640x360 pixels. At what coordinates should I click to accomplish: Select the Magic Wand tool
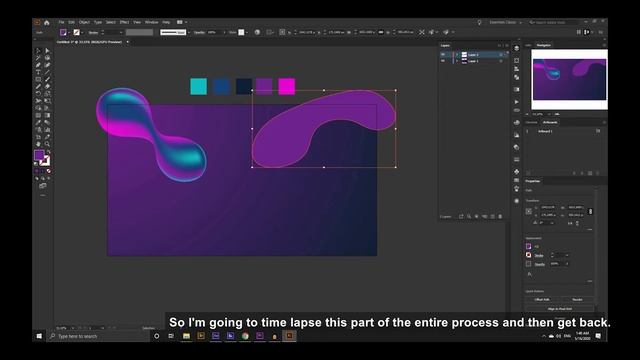coord(38,58)
